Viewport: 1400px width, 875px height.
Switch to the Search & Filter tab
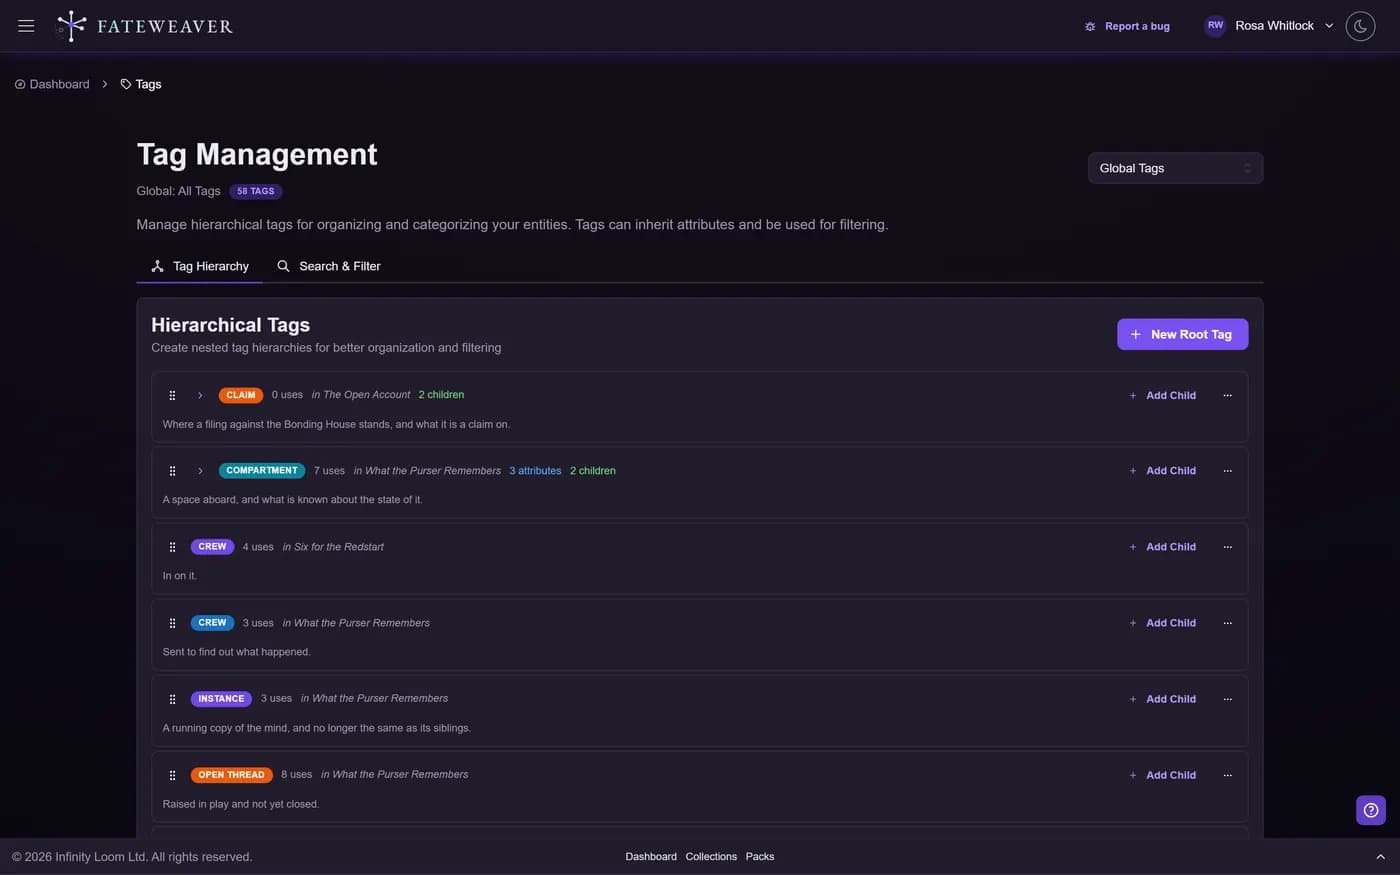coord(329,266)
